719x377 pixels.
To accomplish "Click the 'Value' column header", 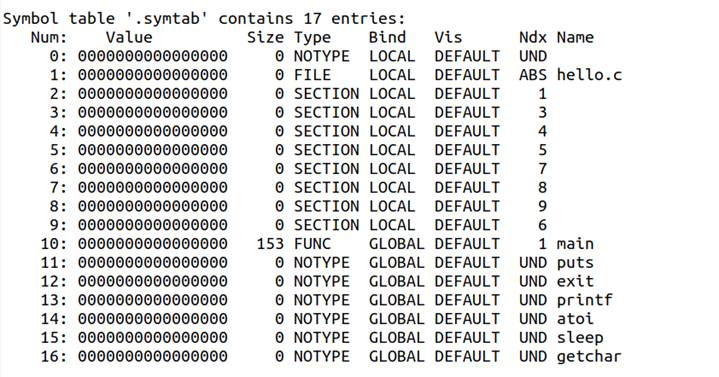I will [129, 37].
